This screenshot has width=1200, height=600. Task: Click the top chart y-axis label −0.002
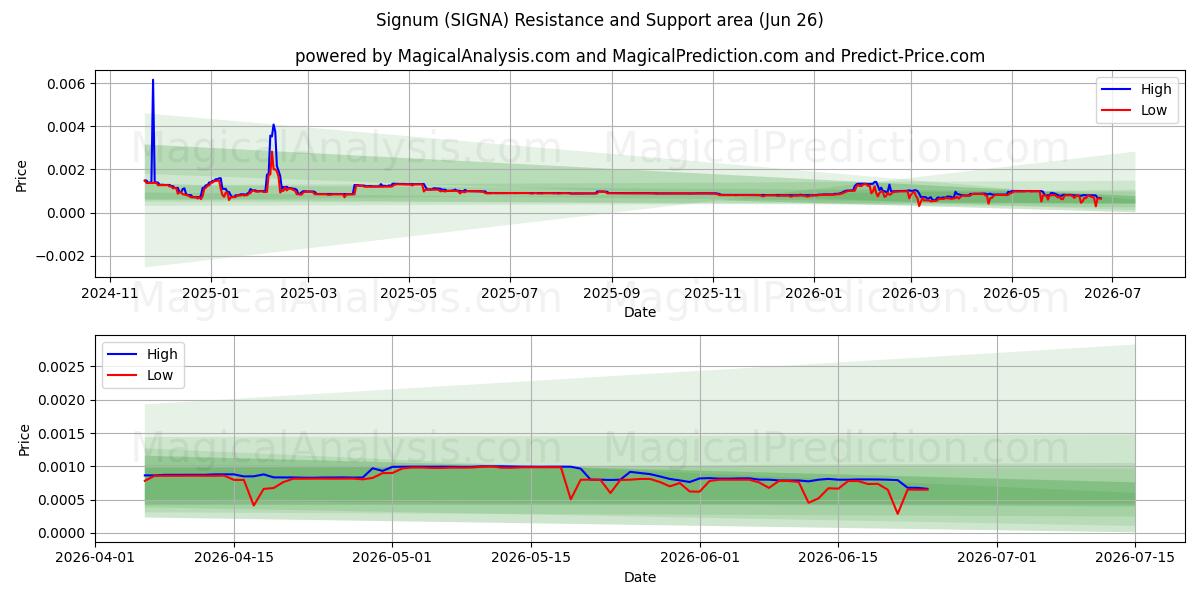[x=59, y=256]
